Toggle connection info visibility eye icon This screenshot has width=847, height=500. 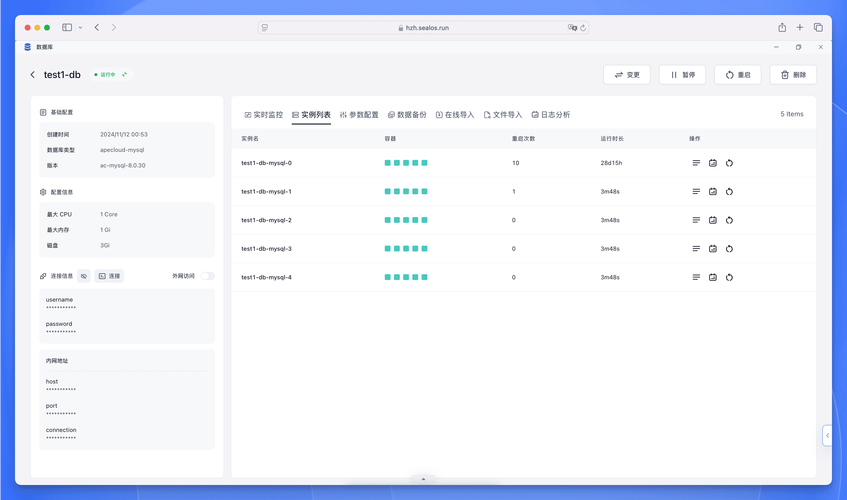coord(84,276)
